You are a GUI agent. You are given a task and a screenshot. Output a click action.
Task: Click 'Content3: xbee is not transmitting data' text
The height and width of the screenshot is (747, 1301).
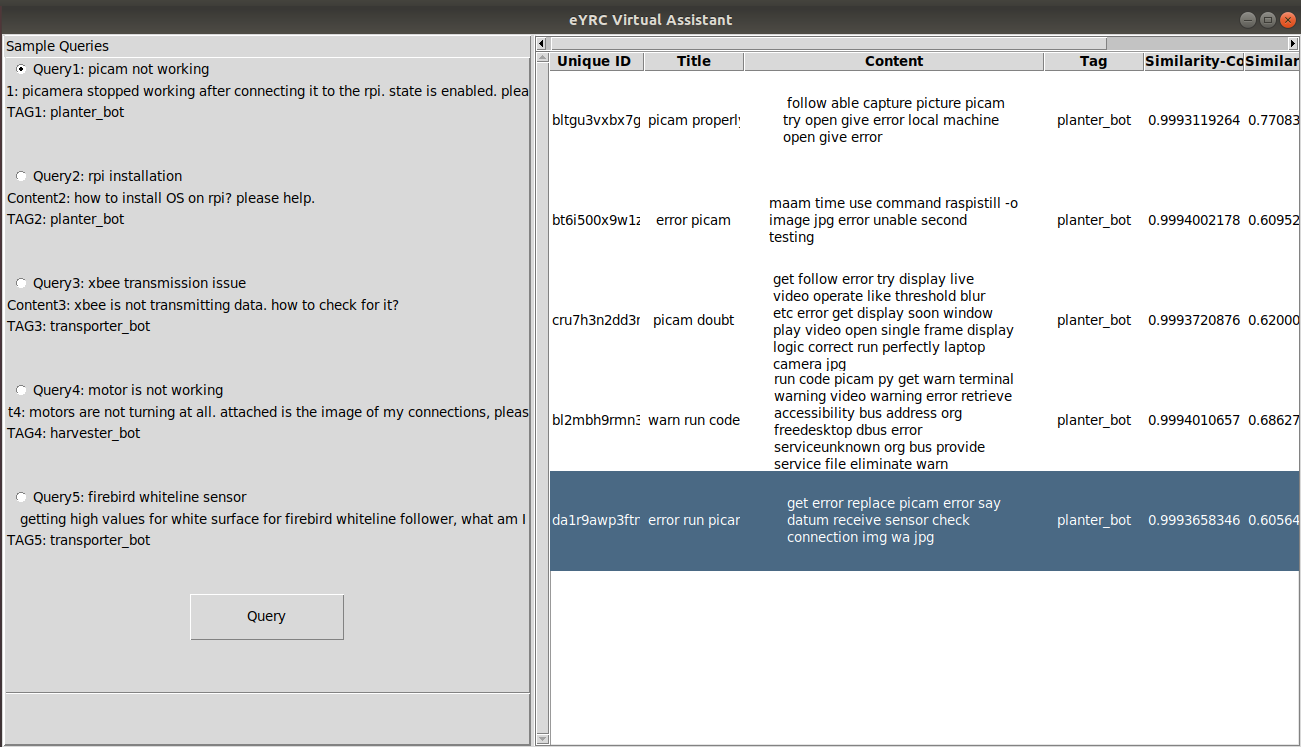[203, 305]
